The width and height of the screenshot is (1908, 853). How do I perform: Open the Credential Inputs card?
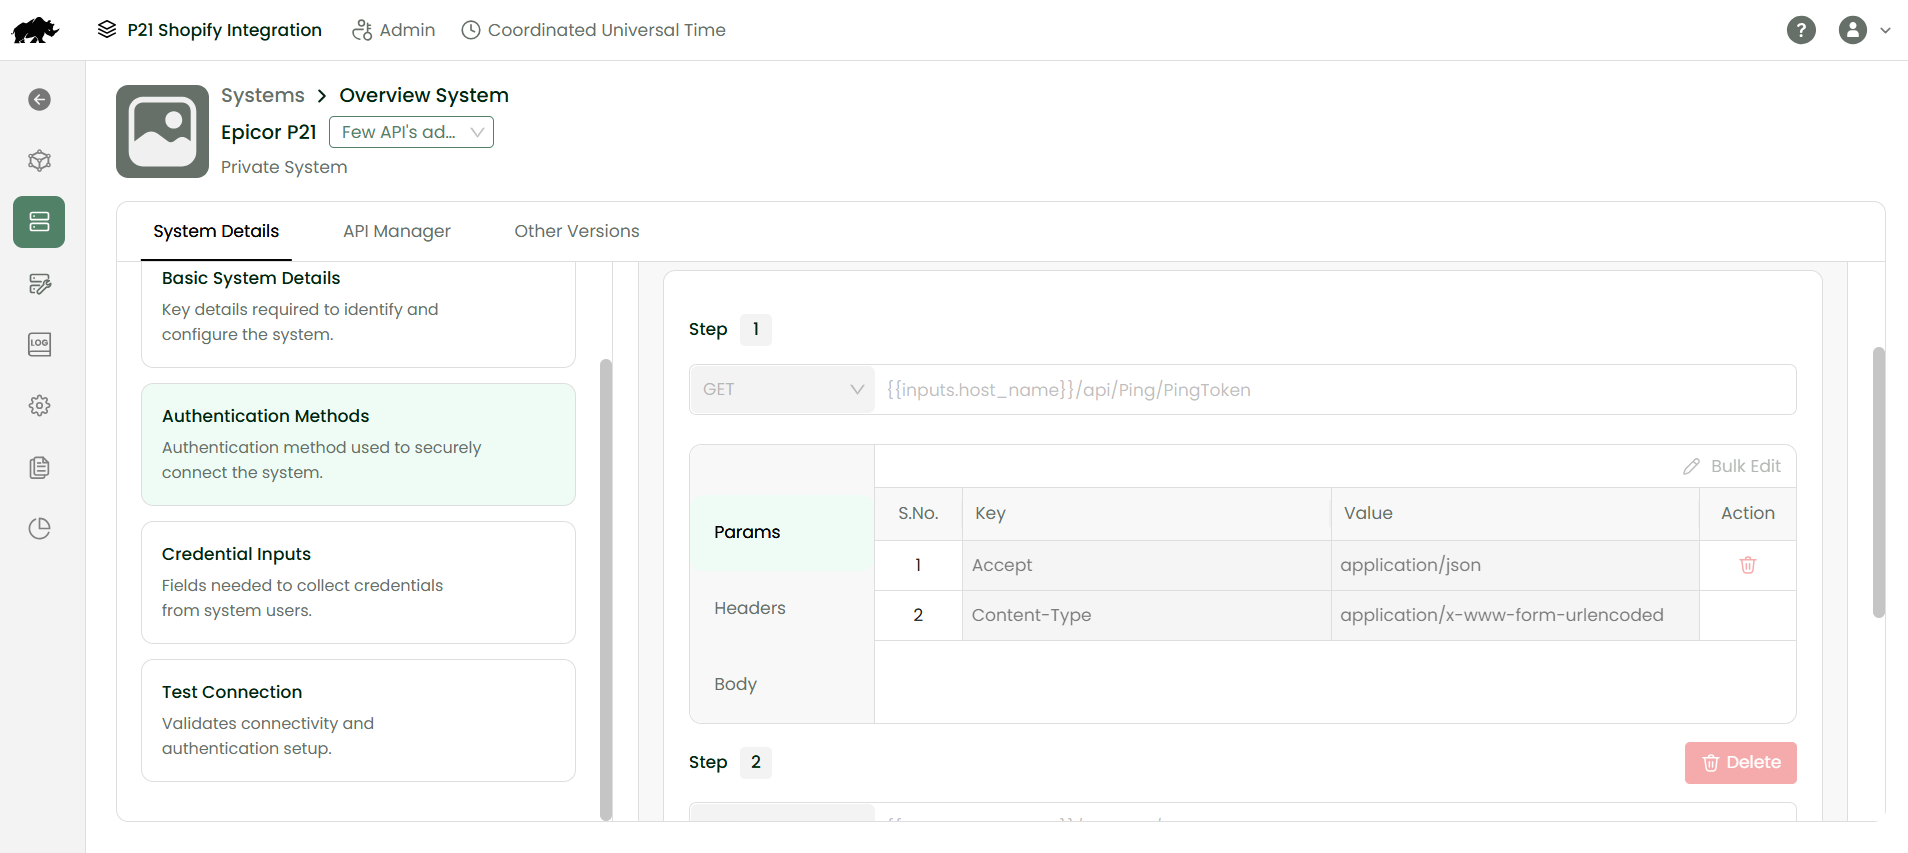(x=358, y=582)
